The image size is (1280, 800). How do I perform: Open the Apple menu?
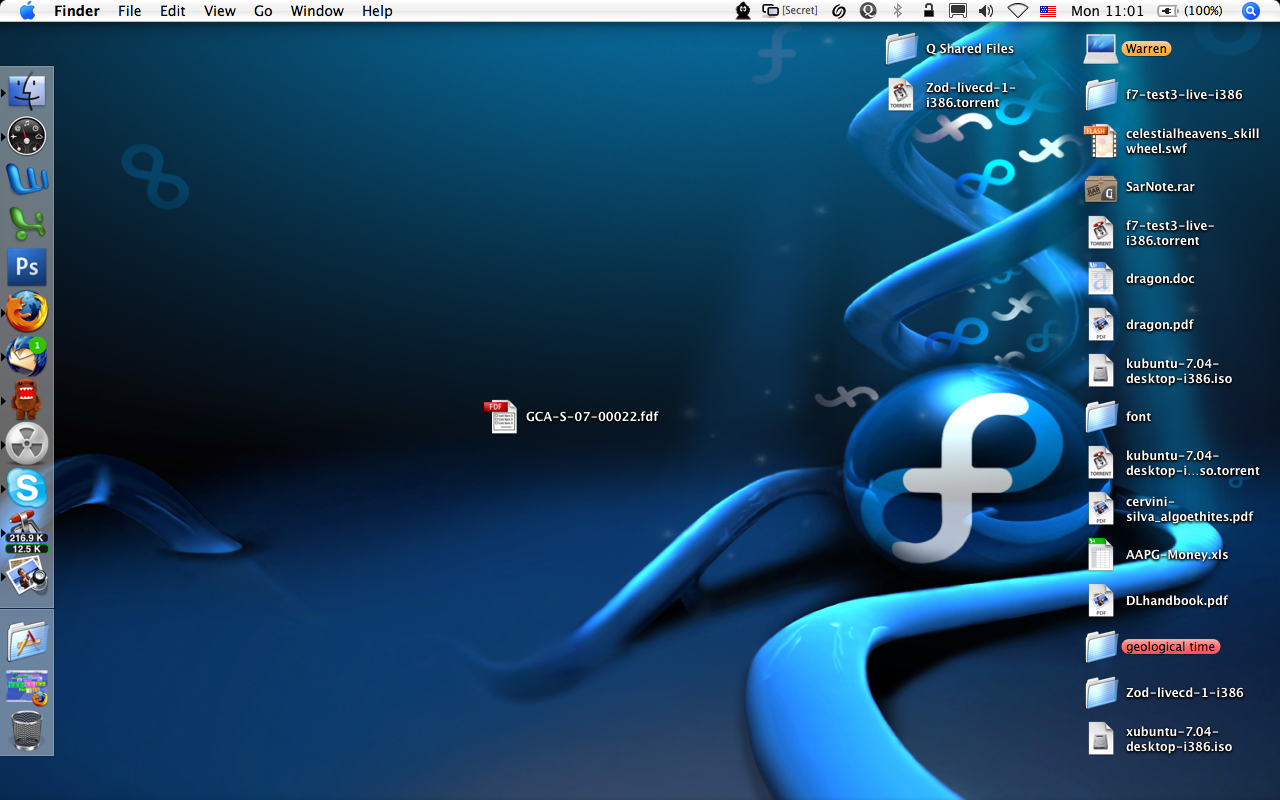point(27,11)
